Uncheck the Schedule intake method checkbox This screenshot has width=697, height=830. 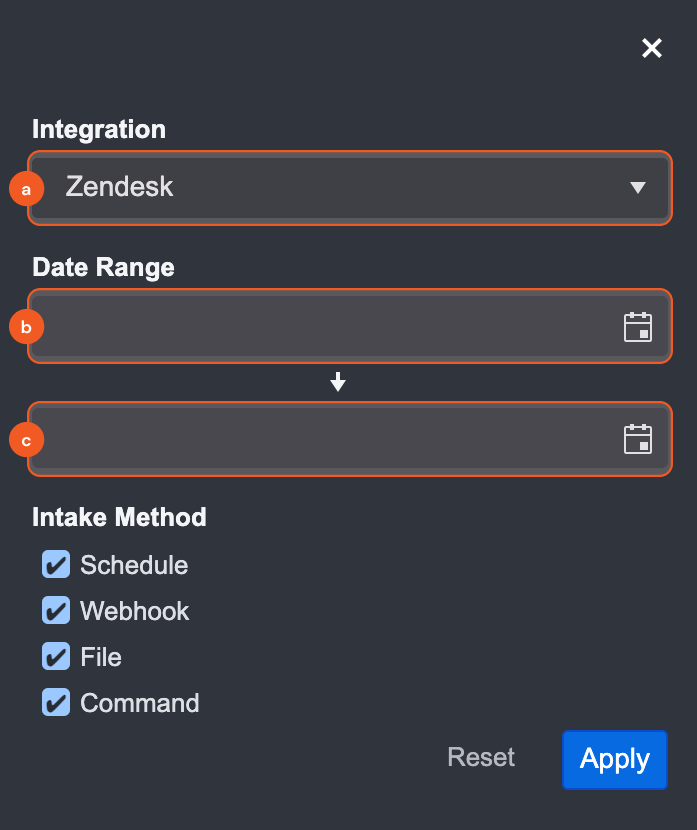(56, 565)
